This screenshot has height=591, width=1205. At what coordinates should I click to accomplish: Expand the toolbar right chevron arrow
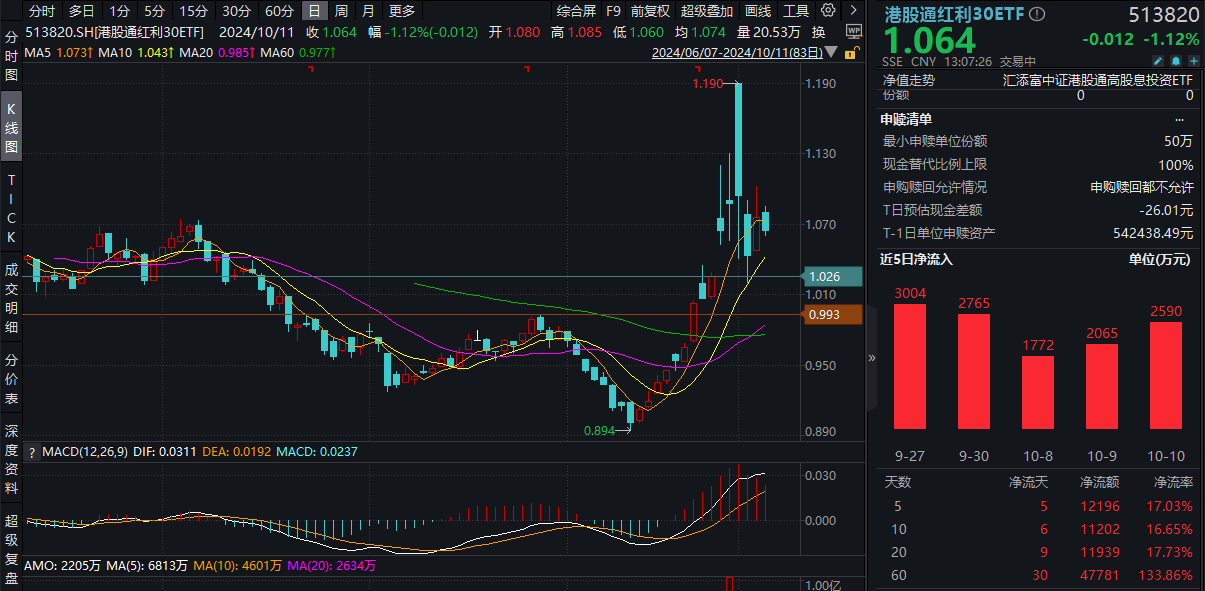pyautogui.click(x=852, y=11)
